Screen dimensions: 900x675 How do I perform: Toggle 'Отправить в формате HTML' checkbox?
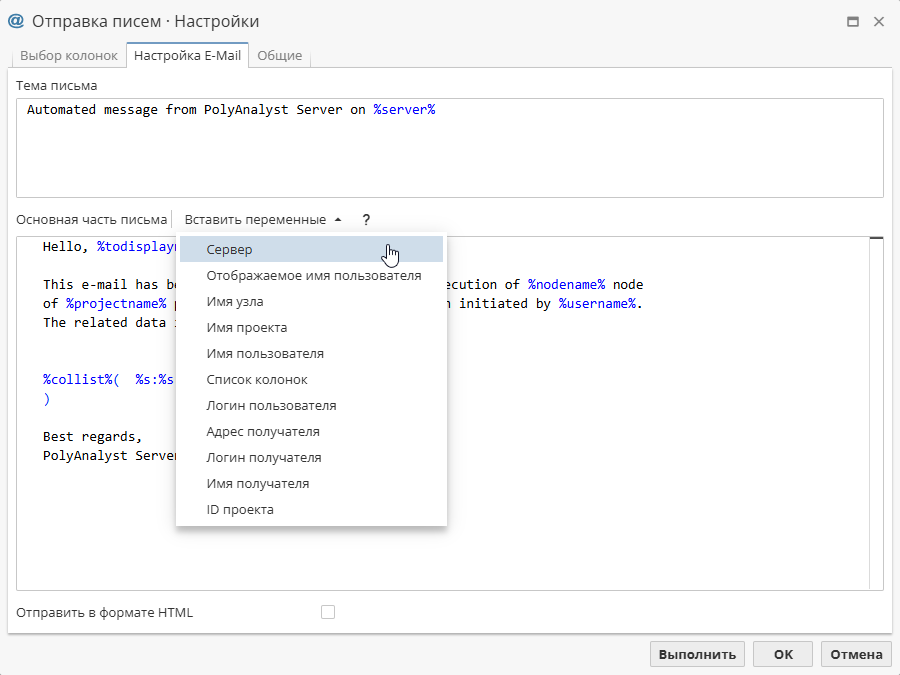[x=328, y=612]
